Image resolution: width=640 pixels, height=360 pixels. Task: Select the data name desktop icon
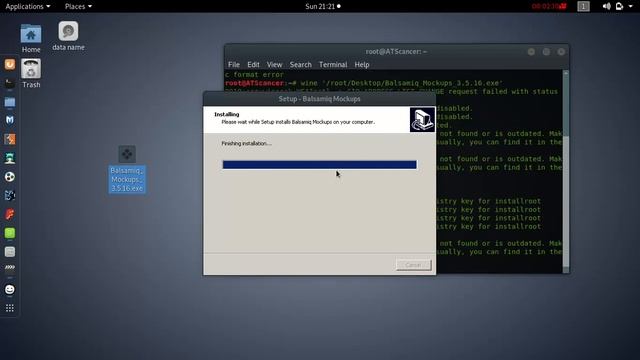click(68, 36)
